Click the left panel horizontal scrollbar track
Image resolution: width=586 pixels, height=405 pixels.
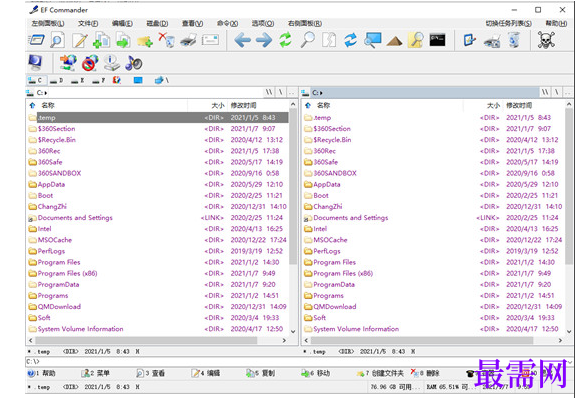(157, 340)
